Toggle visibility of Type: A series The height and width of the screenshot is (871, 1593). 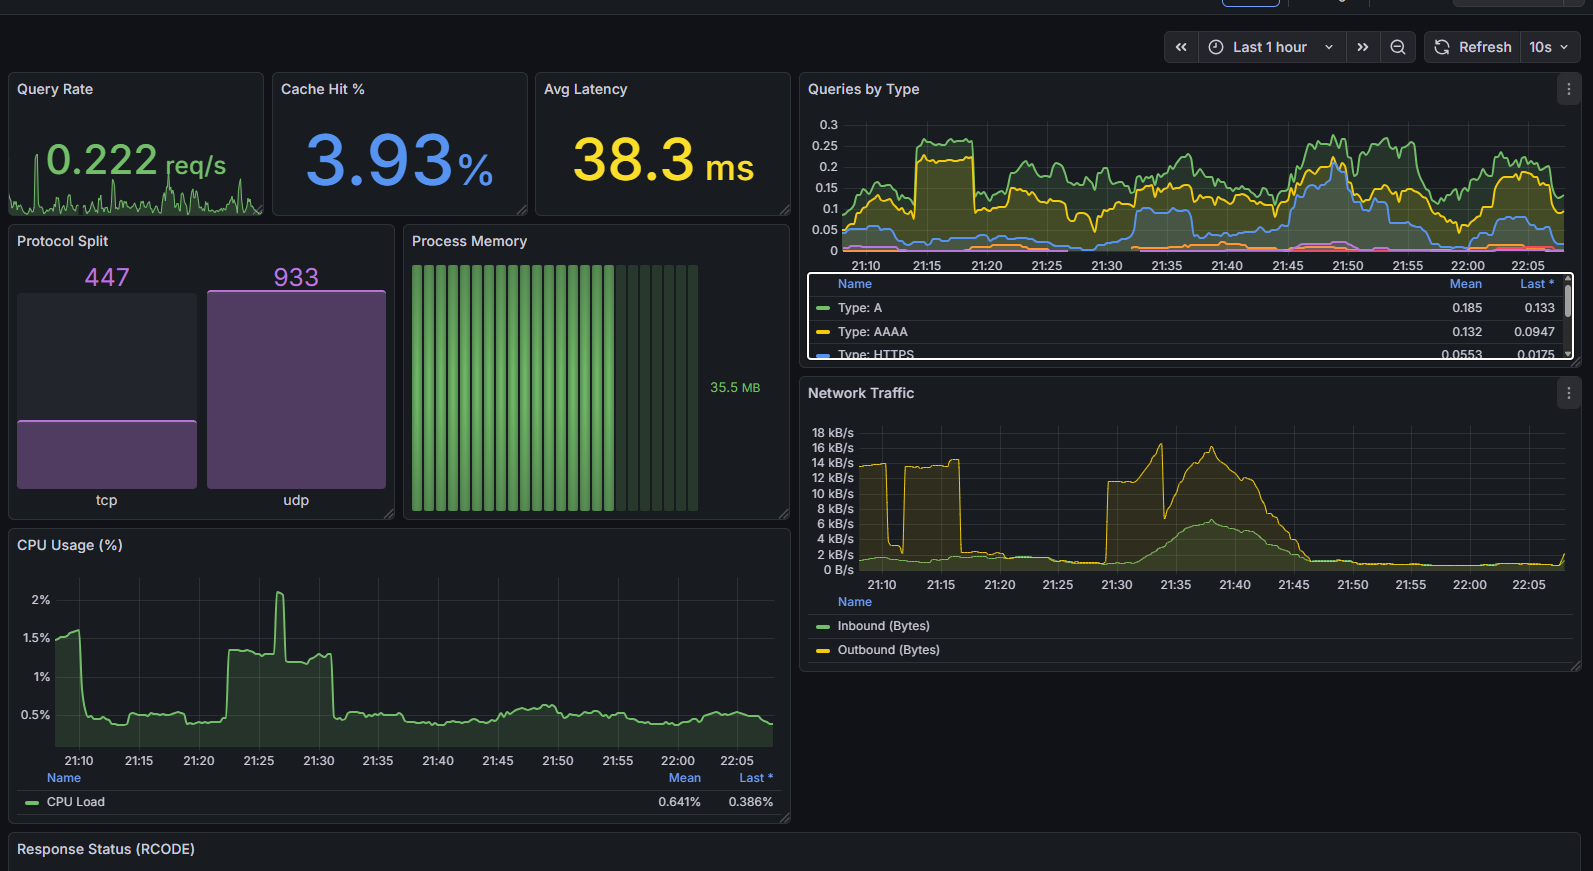tap(859, 308)
